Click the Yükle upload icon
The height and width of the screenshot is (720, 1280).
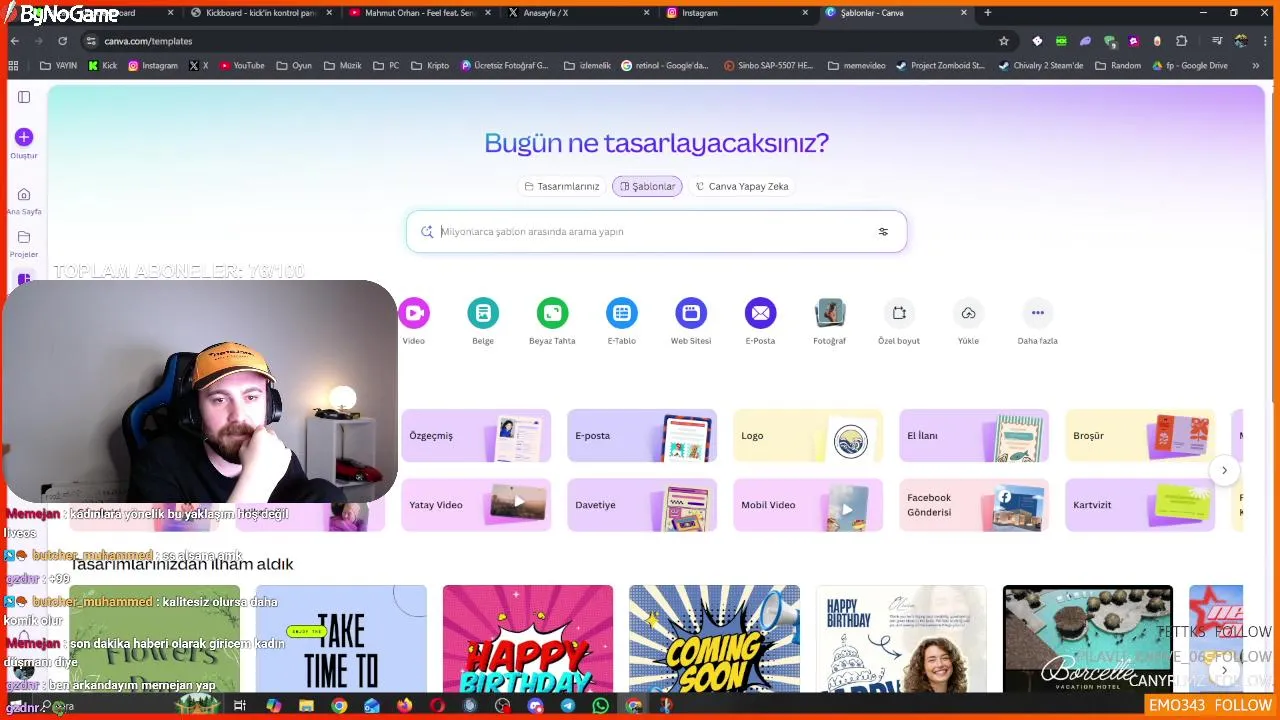[x=968, y=313]
